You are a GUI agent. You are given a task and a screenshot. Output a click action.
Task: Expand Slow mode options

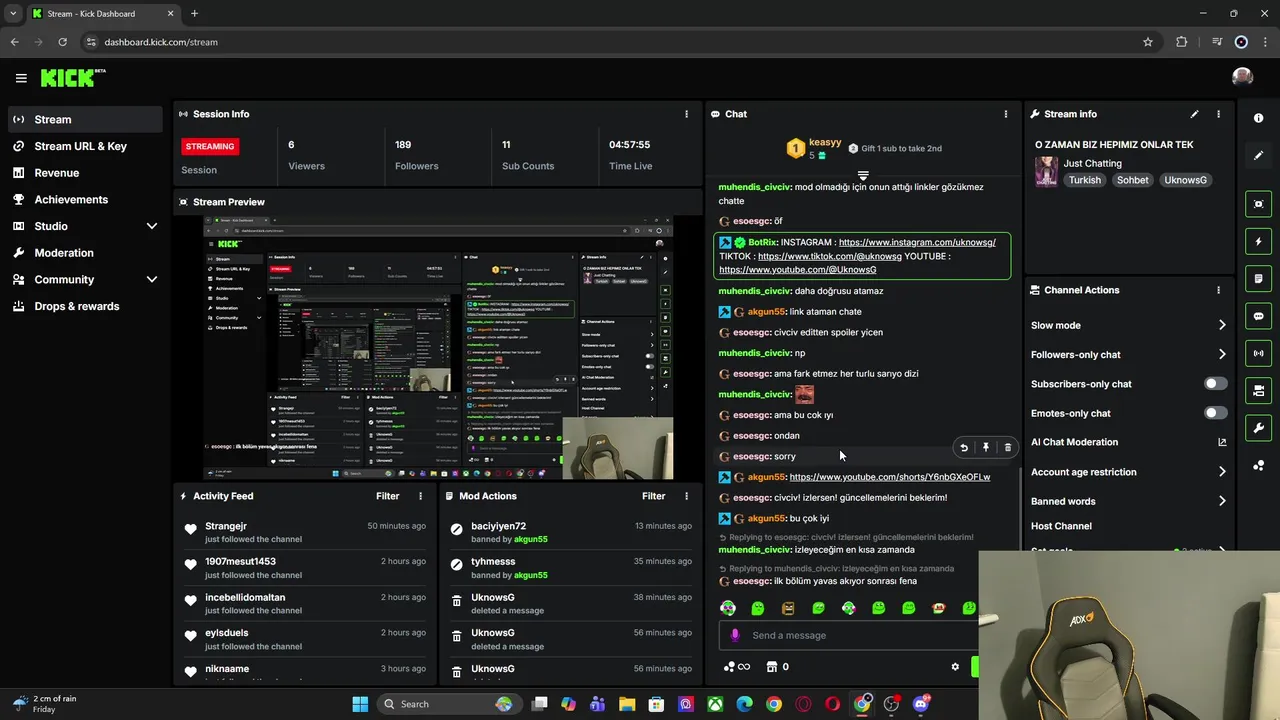pyautogui.click(x=1221, y=325)
